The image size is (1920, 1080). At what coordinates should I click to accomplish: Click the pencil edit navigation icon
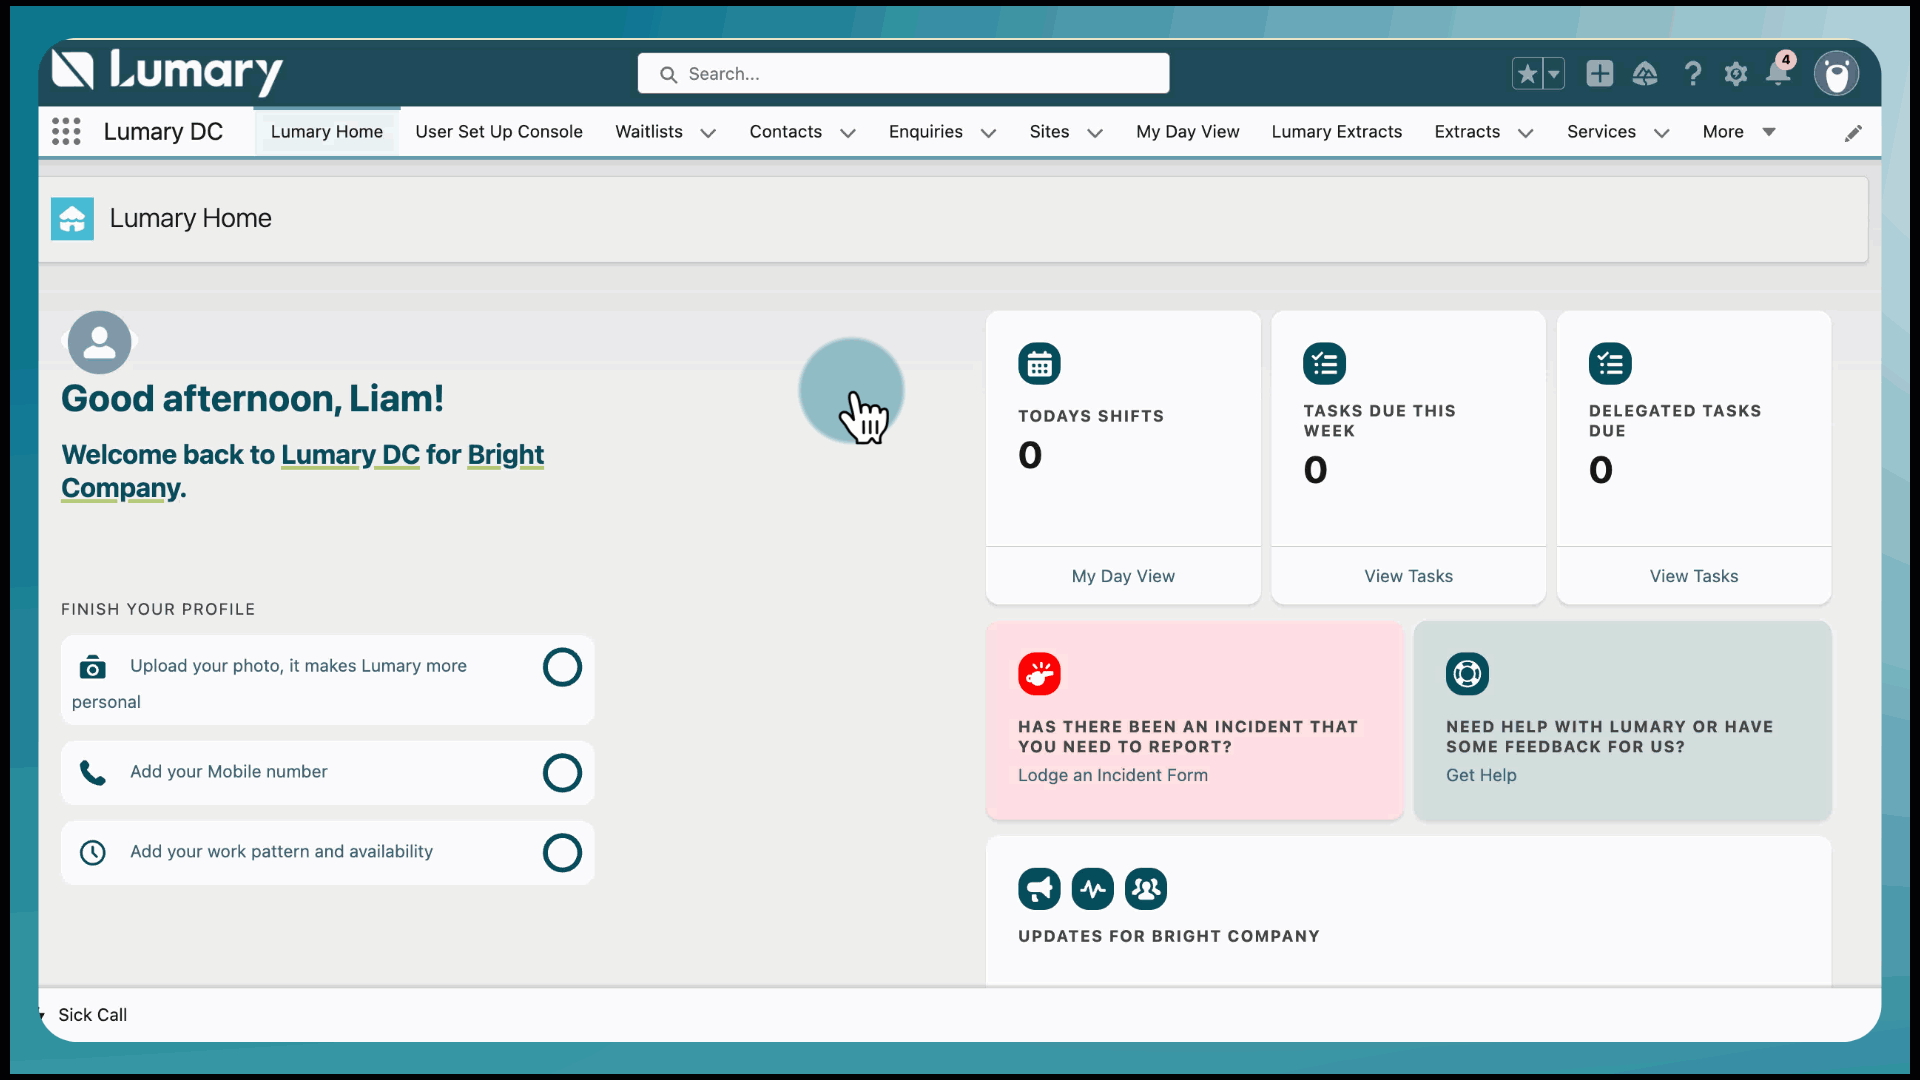click(x=1853, y=133)
